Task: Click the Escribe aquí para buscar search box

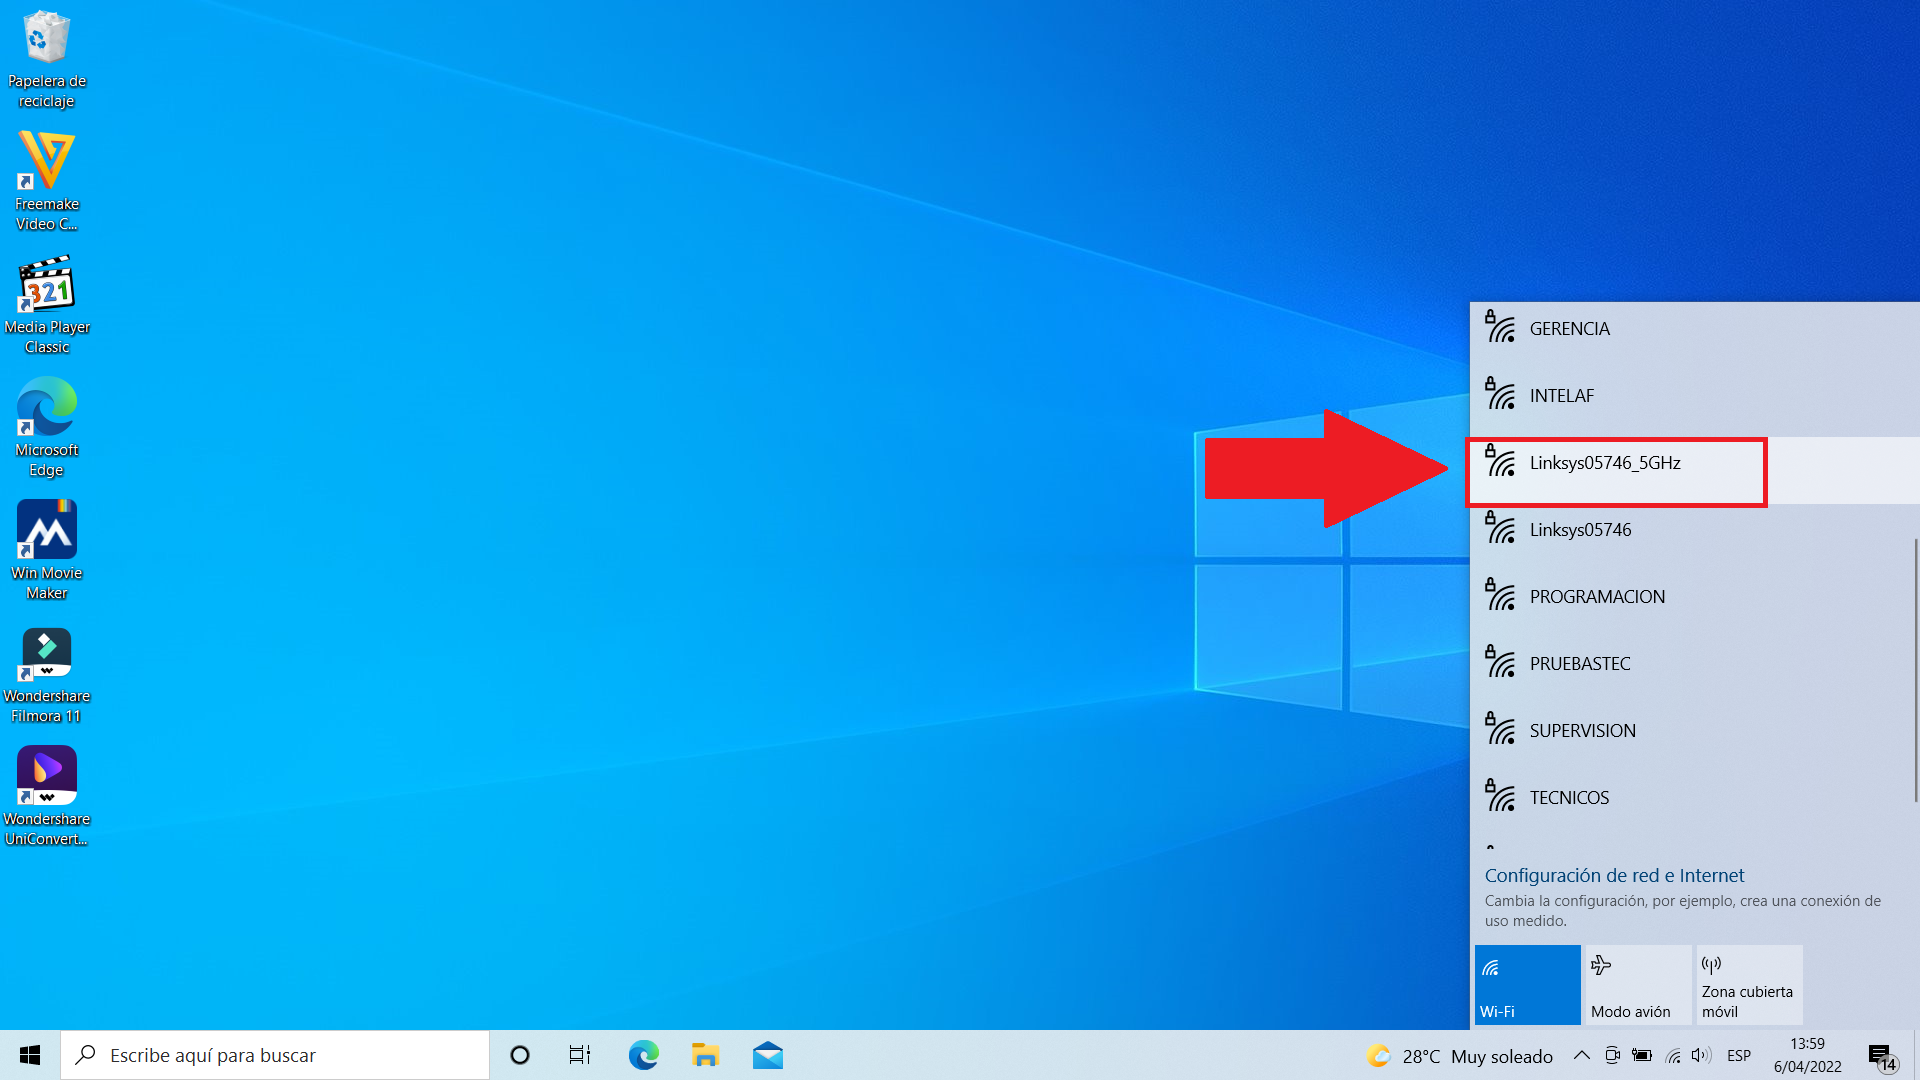Action: [275, 1055]
